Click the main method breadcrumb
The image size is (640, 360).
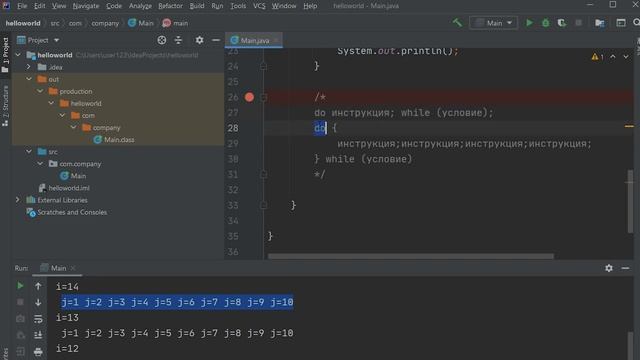175,23
